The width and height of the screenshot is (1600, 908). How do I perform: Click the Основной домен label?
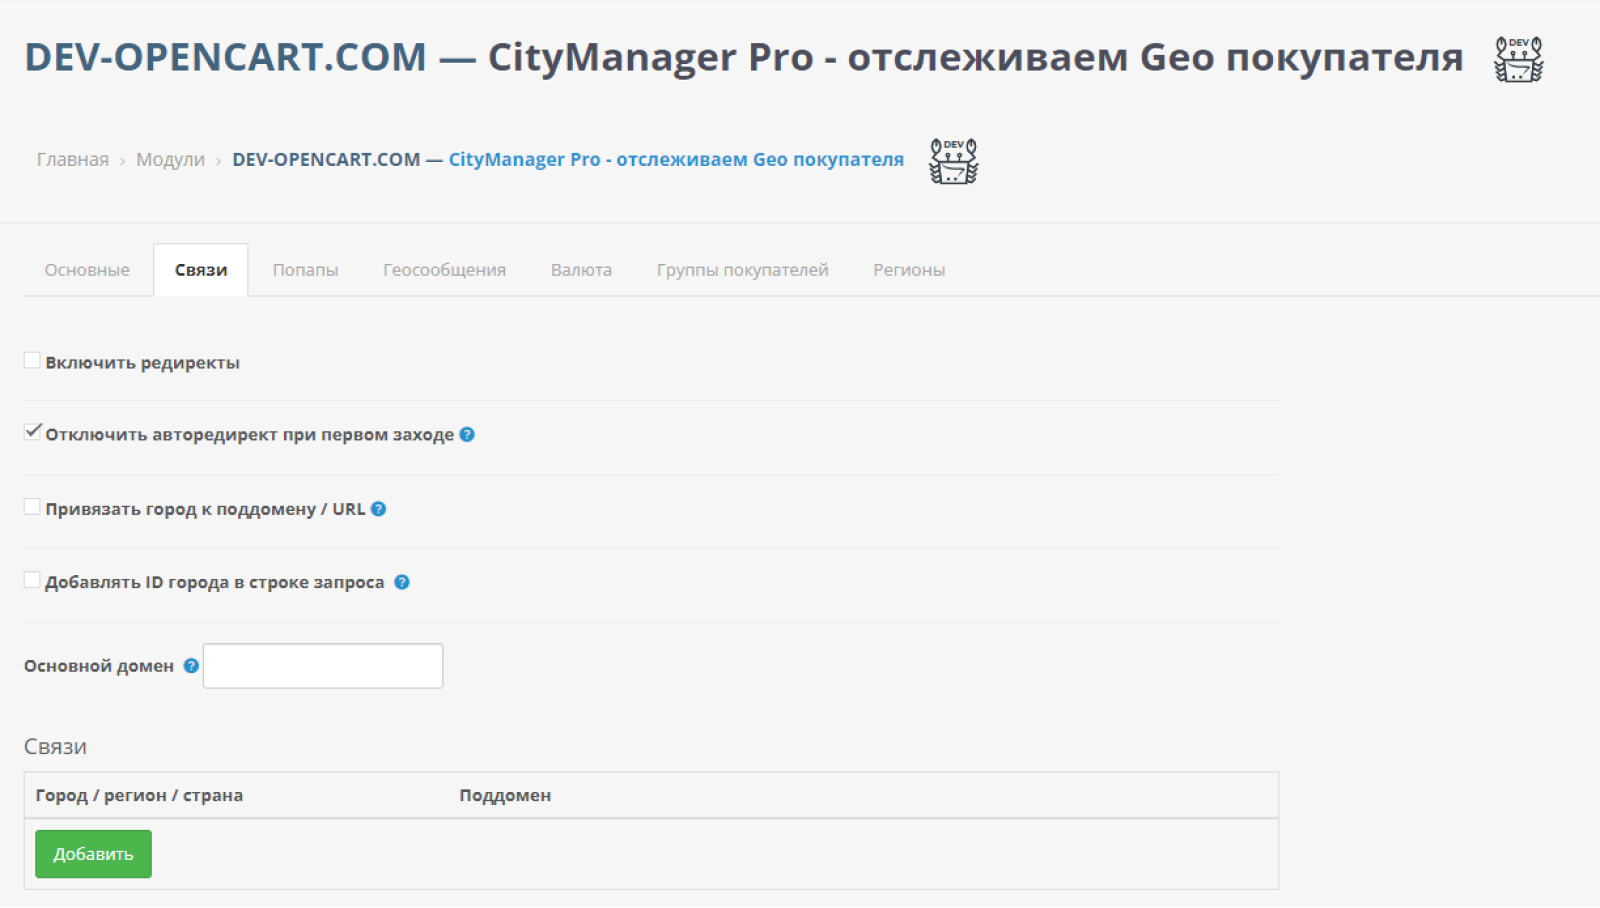(99, 666)
